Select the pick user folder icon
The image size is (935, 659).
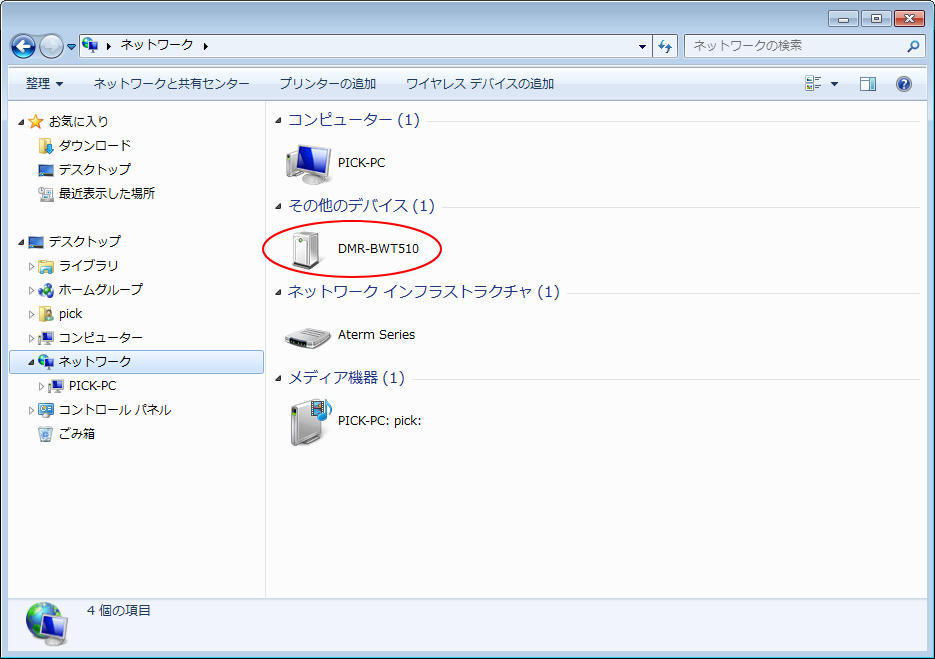click(45, 314)
